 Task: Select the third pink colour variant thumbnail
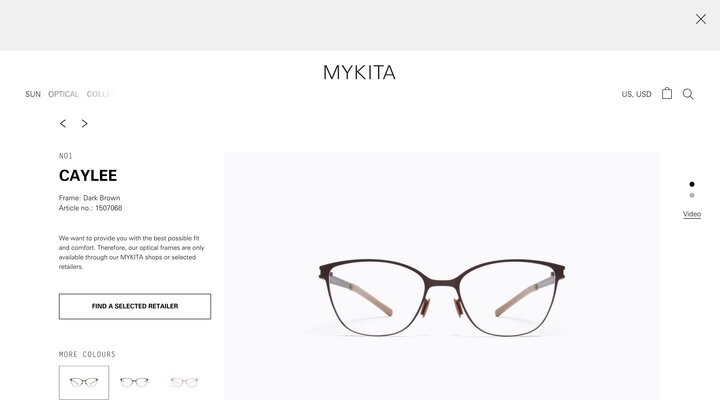click(184, 382)
